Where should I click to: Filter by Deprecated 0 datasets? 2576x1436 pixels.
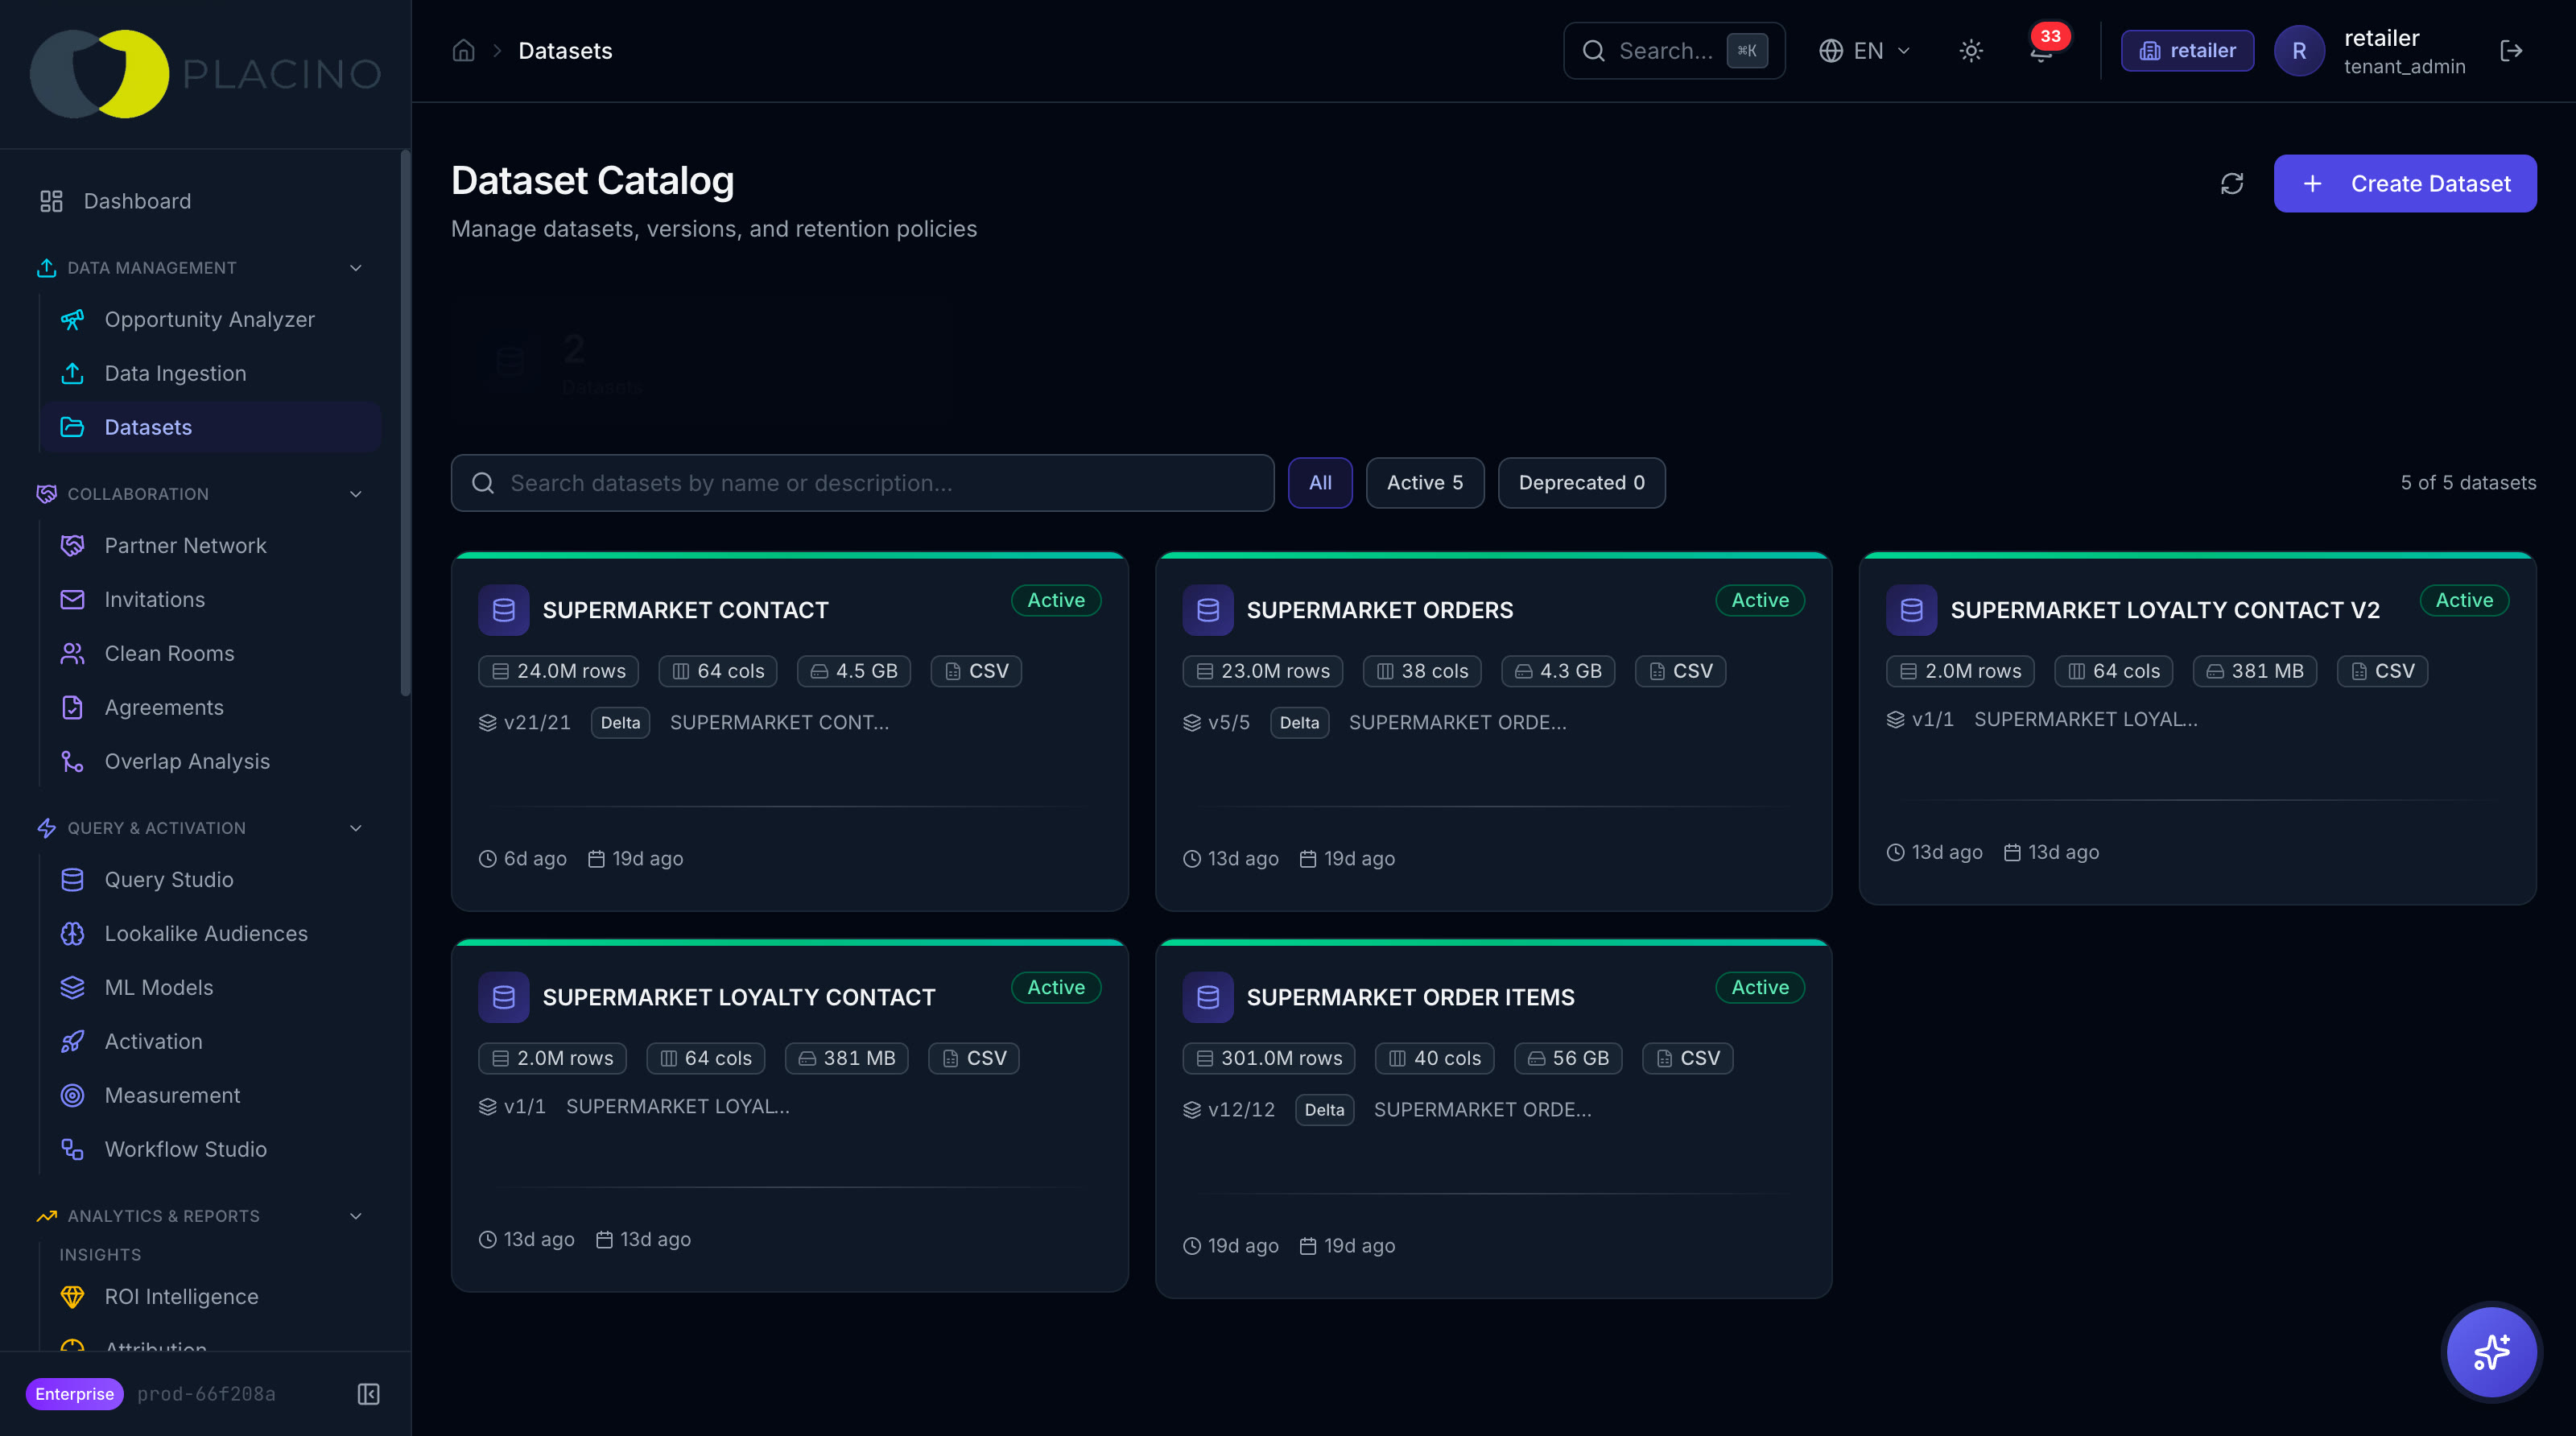(x=1581, y=483)
